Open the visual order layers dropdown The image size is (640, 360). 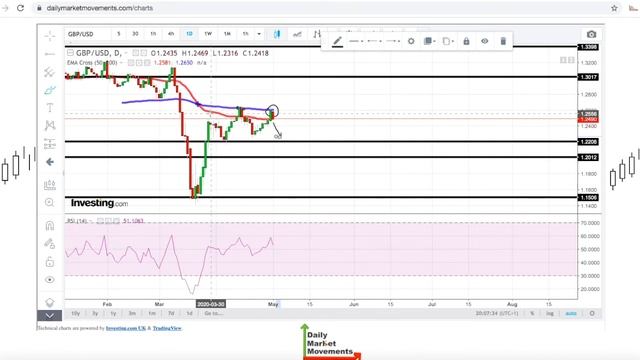tap(429, 41)
